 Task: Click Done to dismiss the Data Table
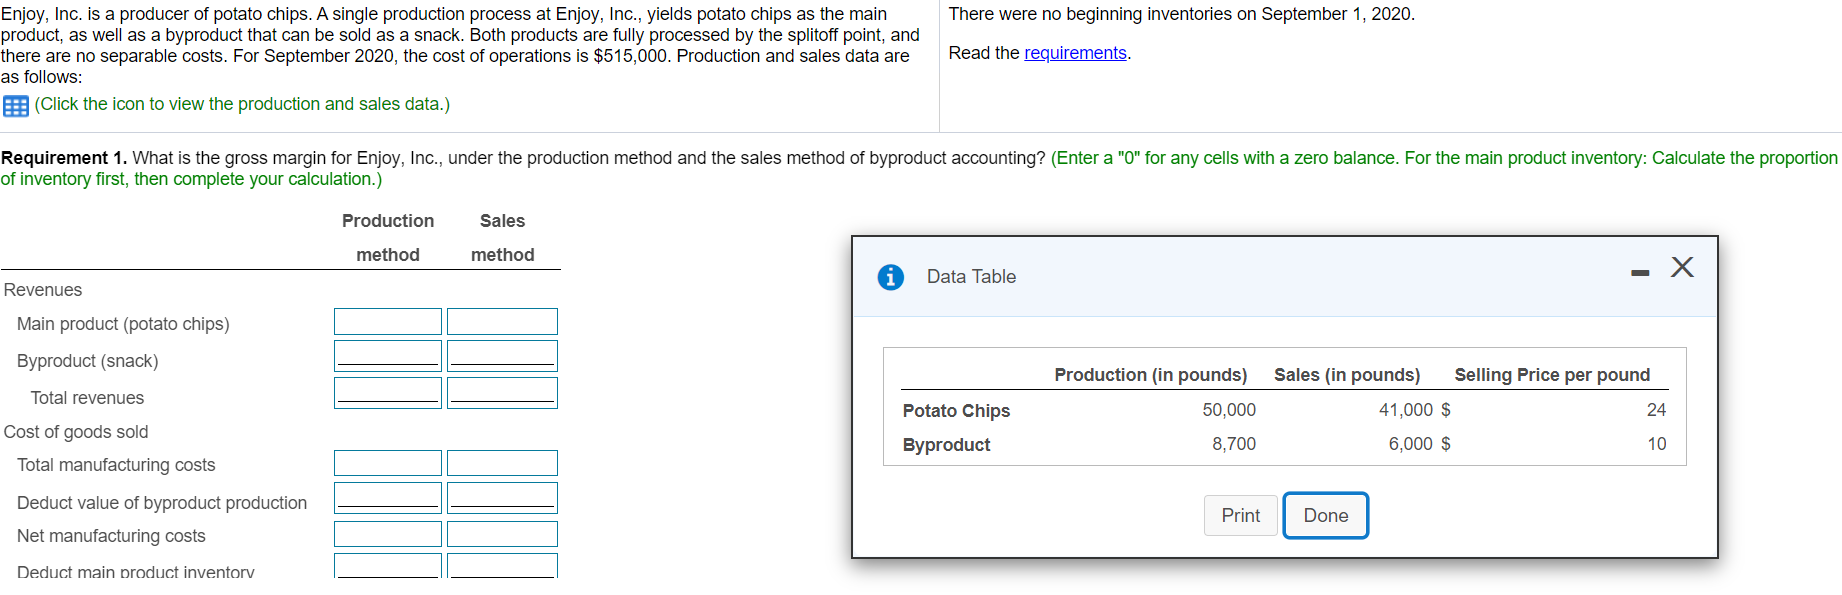(x=1325, y=515)
